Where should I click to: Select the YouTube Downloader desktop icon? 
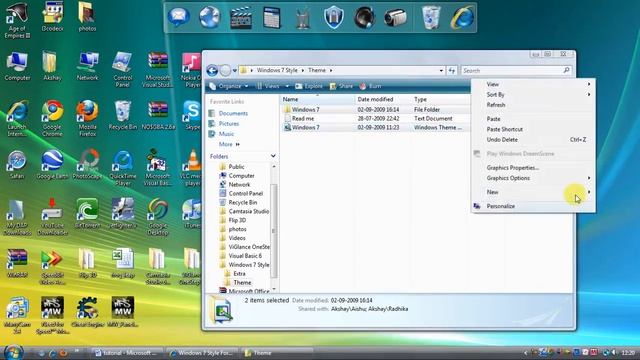pos(52,217)
